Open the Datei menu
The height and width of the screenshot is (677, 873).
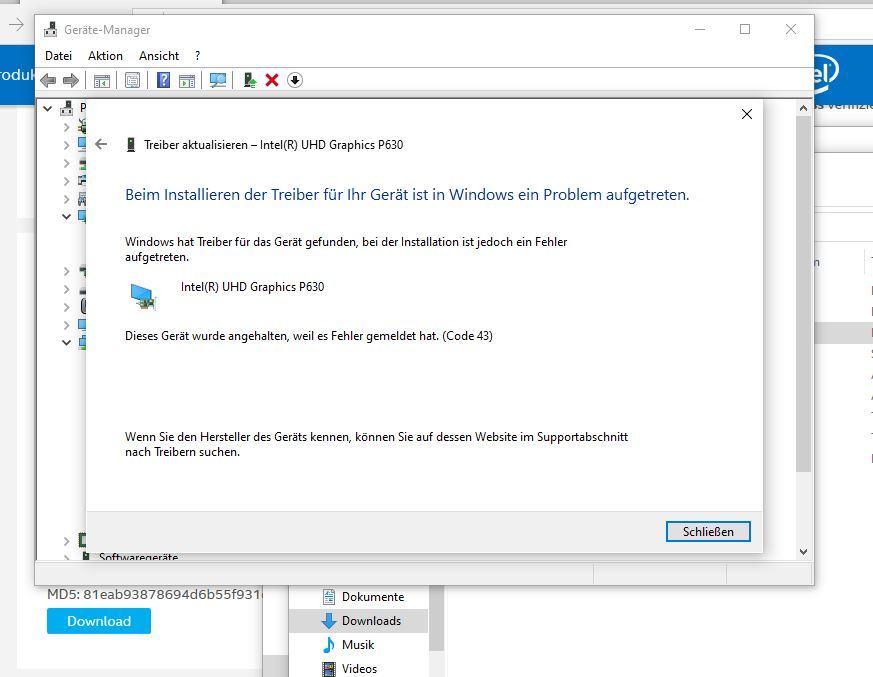[x=58, y=56]
